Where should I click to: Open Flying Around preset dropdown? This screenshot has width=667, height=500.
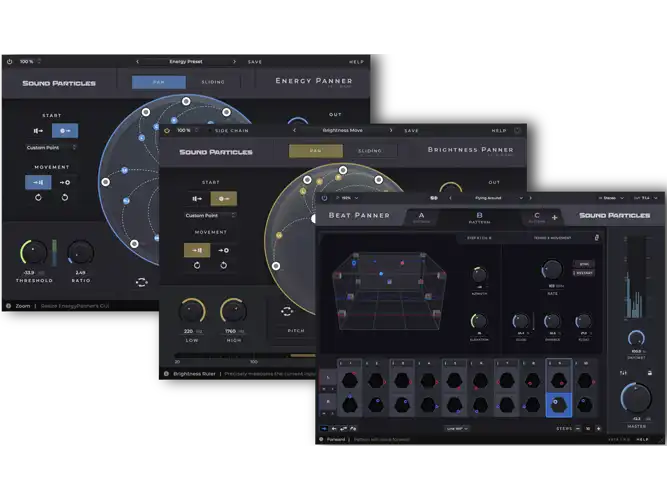pos(521,198)
